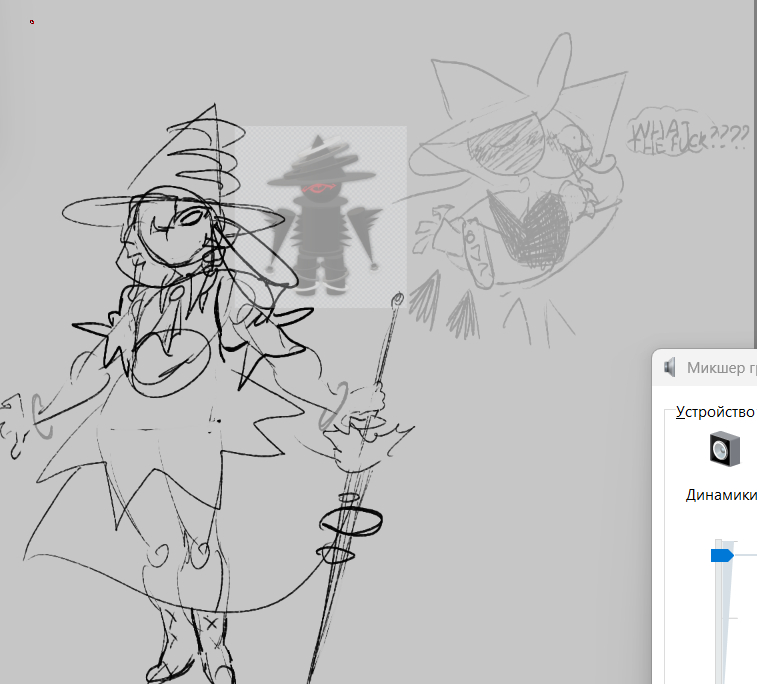The width and height of the screenshot is (757, 684).
Task: Click the small red dot in the canvas corner
Action: [32, 21]
